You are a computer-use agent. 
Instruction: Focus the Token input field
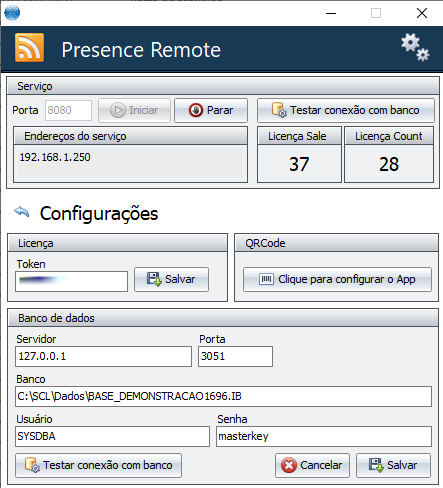71,281
